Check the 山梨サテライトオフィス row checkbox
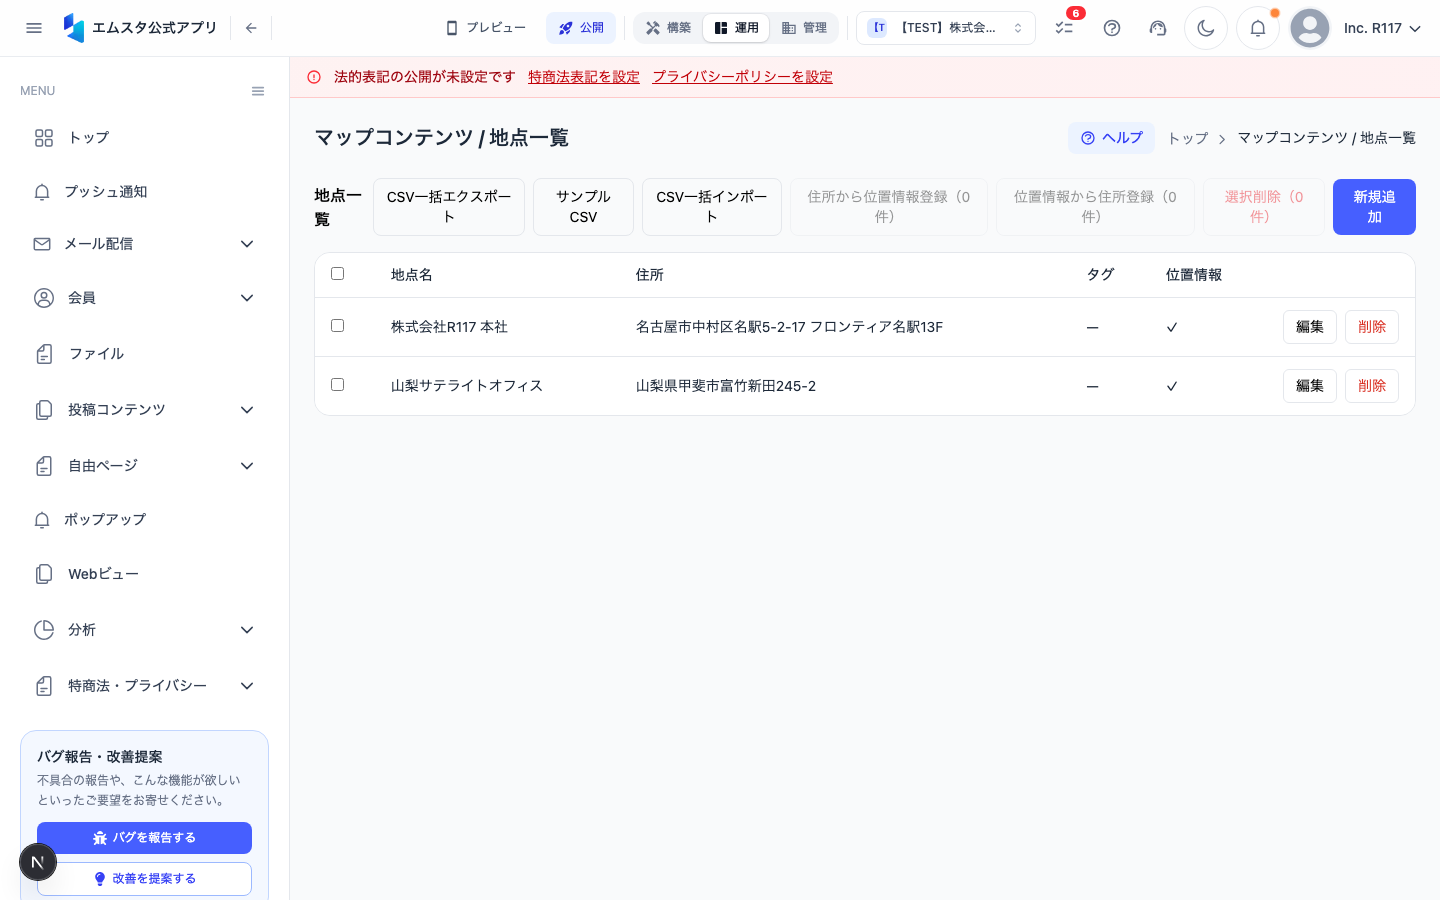Image resolution: width=1440 pixels, height=900 pixels. (x=337, y=385)
